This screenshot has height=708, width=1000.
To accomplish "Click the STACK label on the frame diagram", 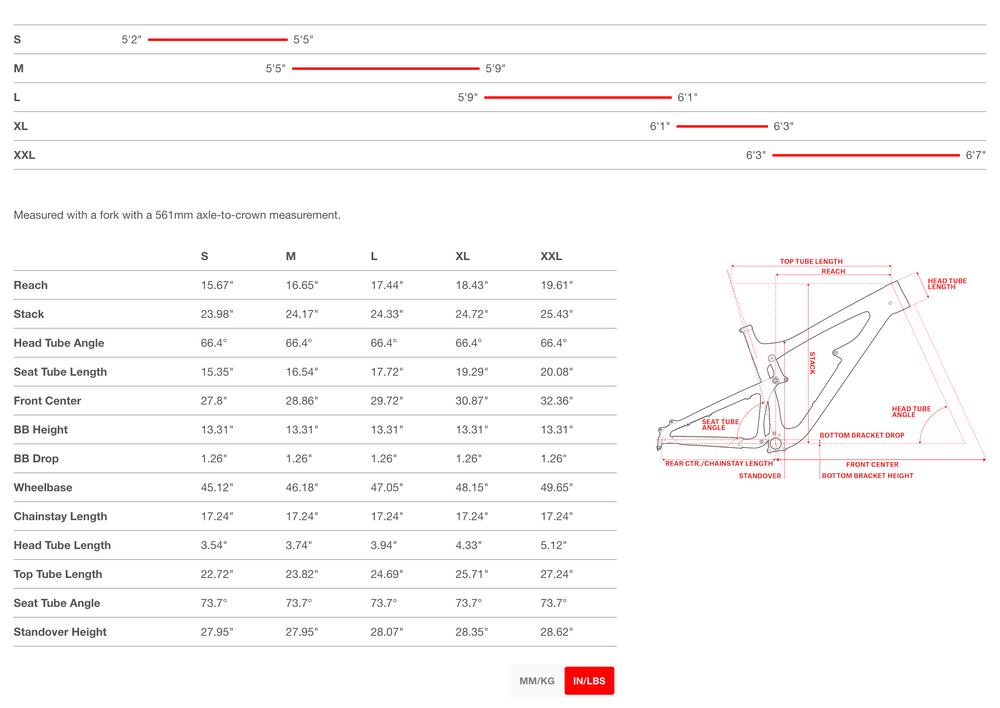I will coord(812,363).
